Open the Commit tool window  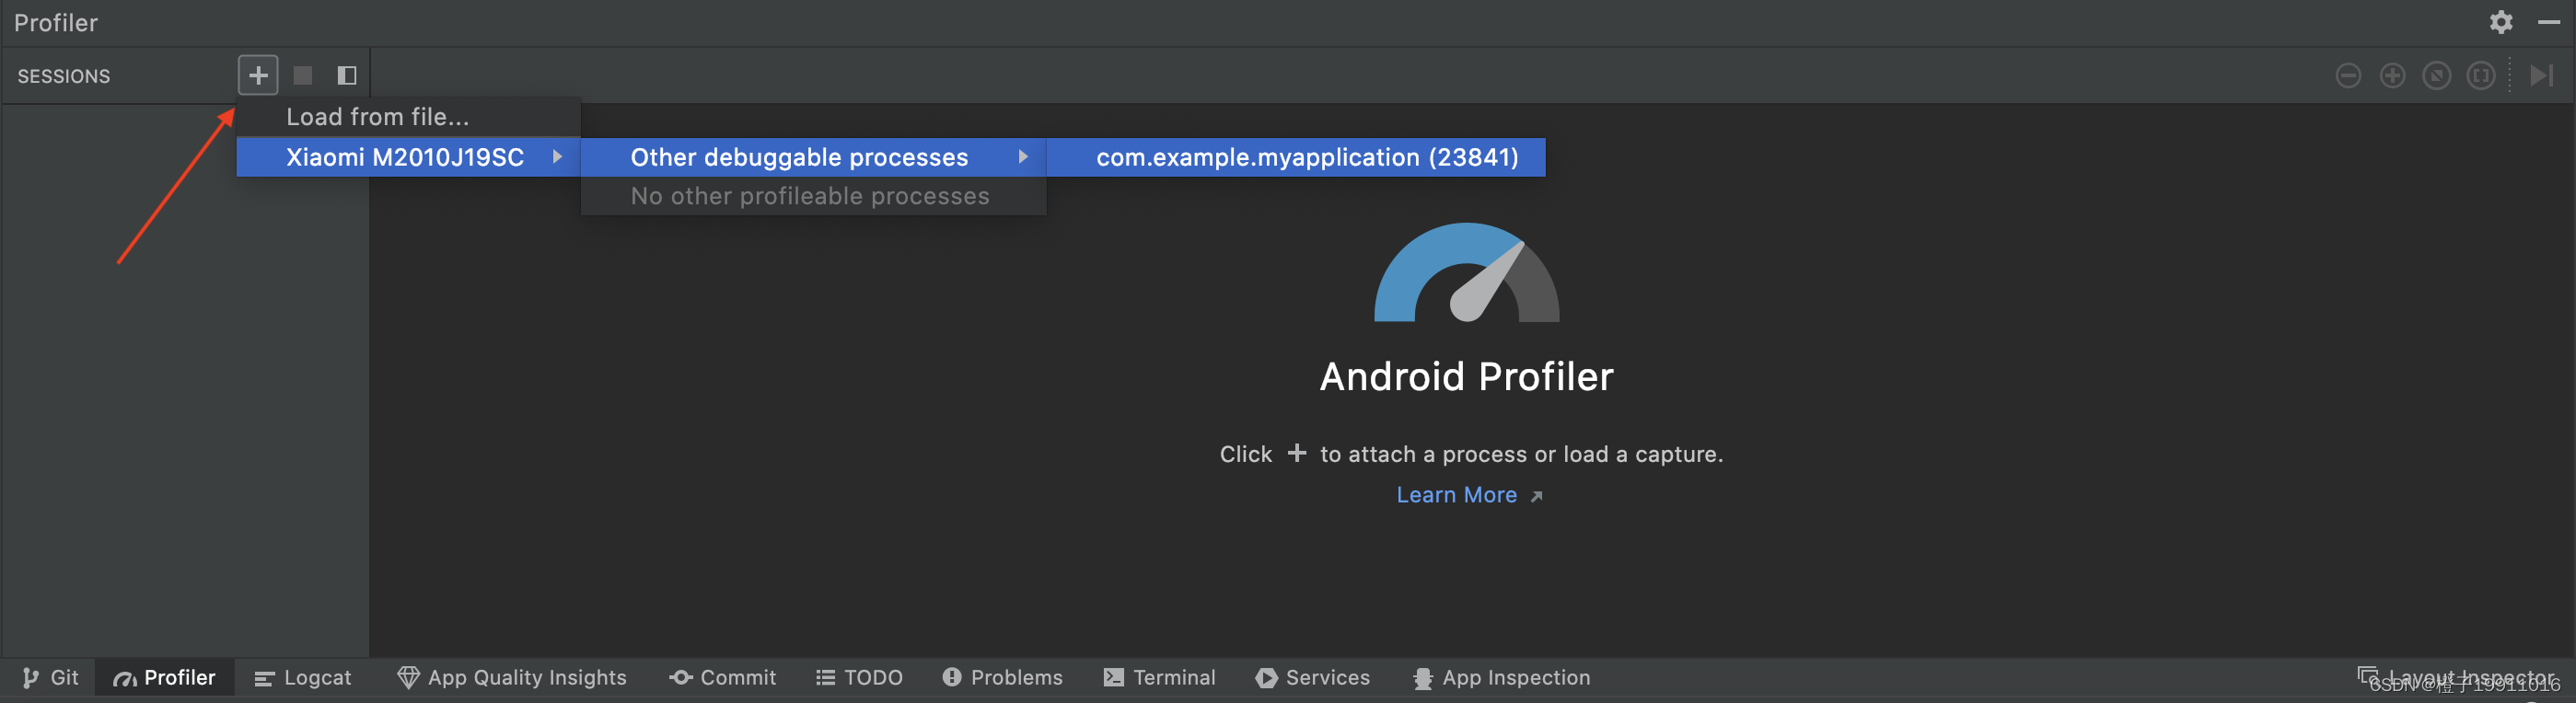pos(723,677)
